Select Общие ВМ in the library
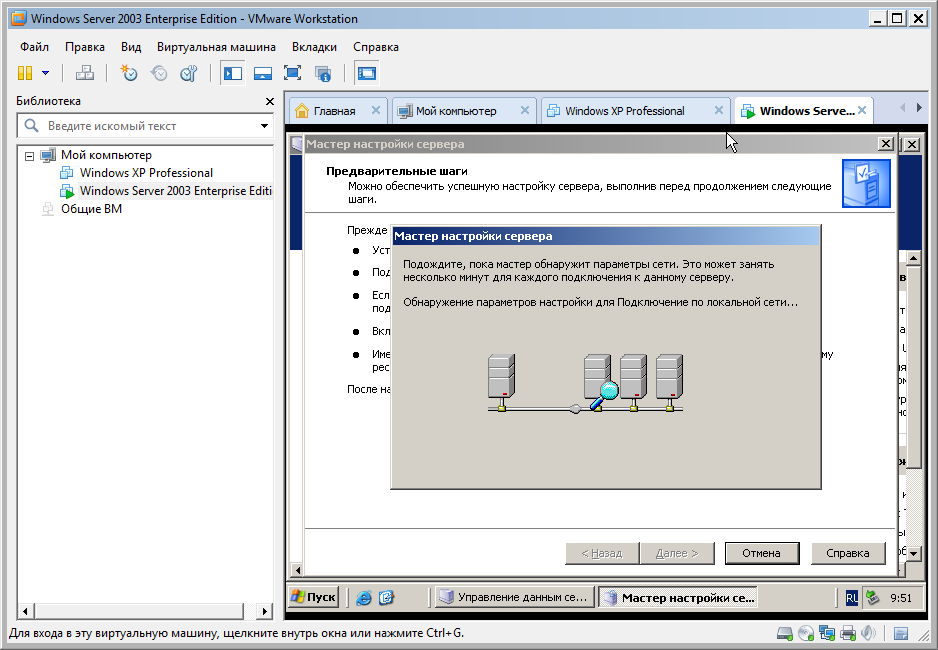This screenshot has width=938, height=650. [91, 209]
